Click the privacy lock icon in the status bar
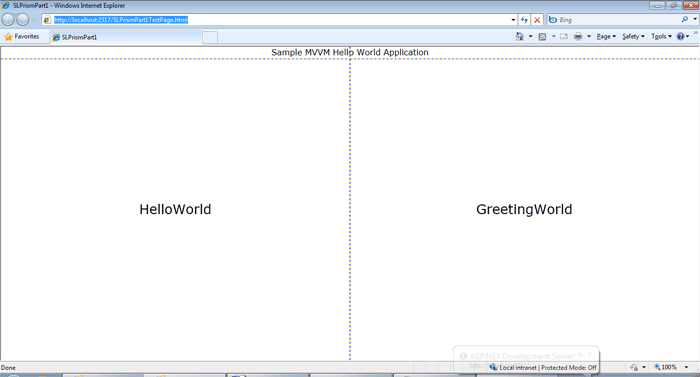This screenshot has height=377, width=700. pyautogui.click(x=634, y=367)
